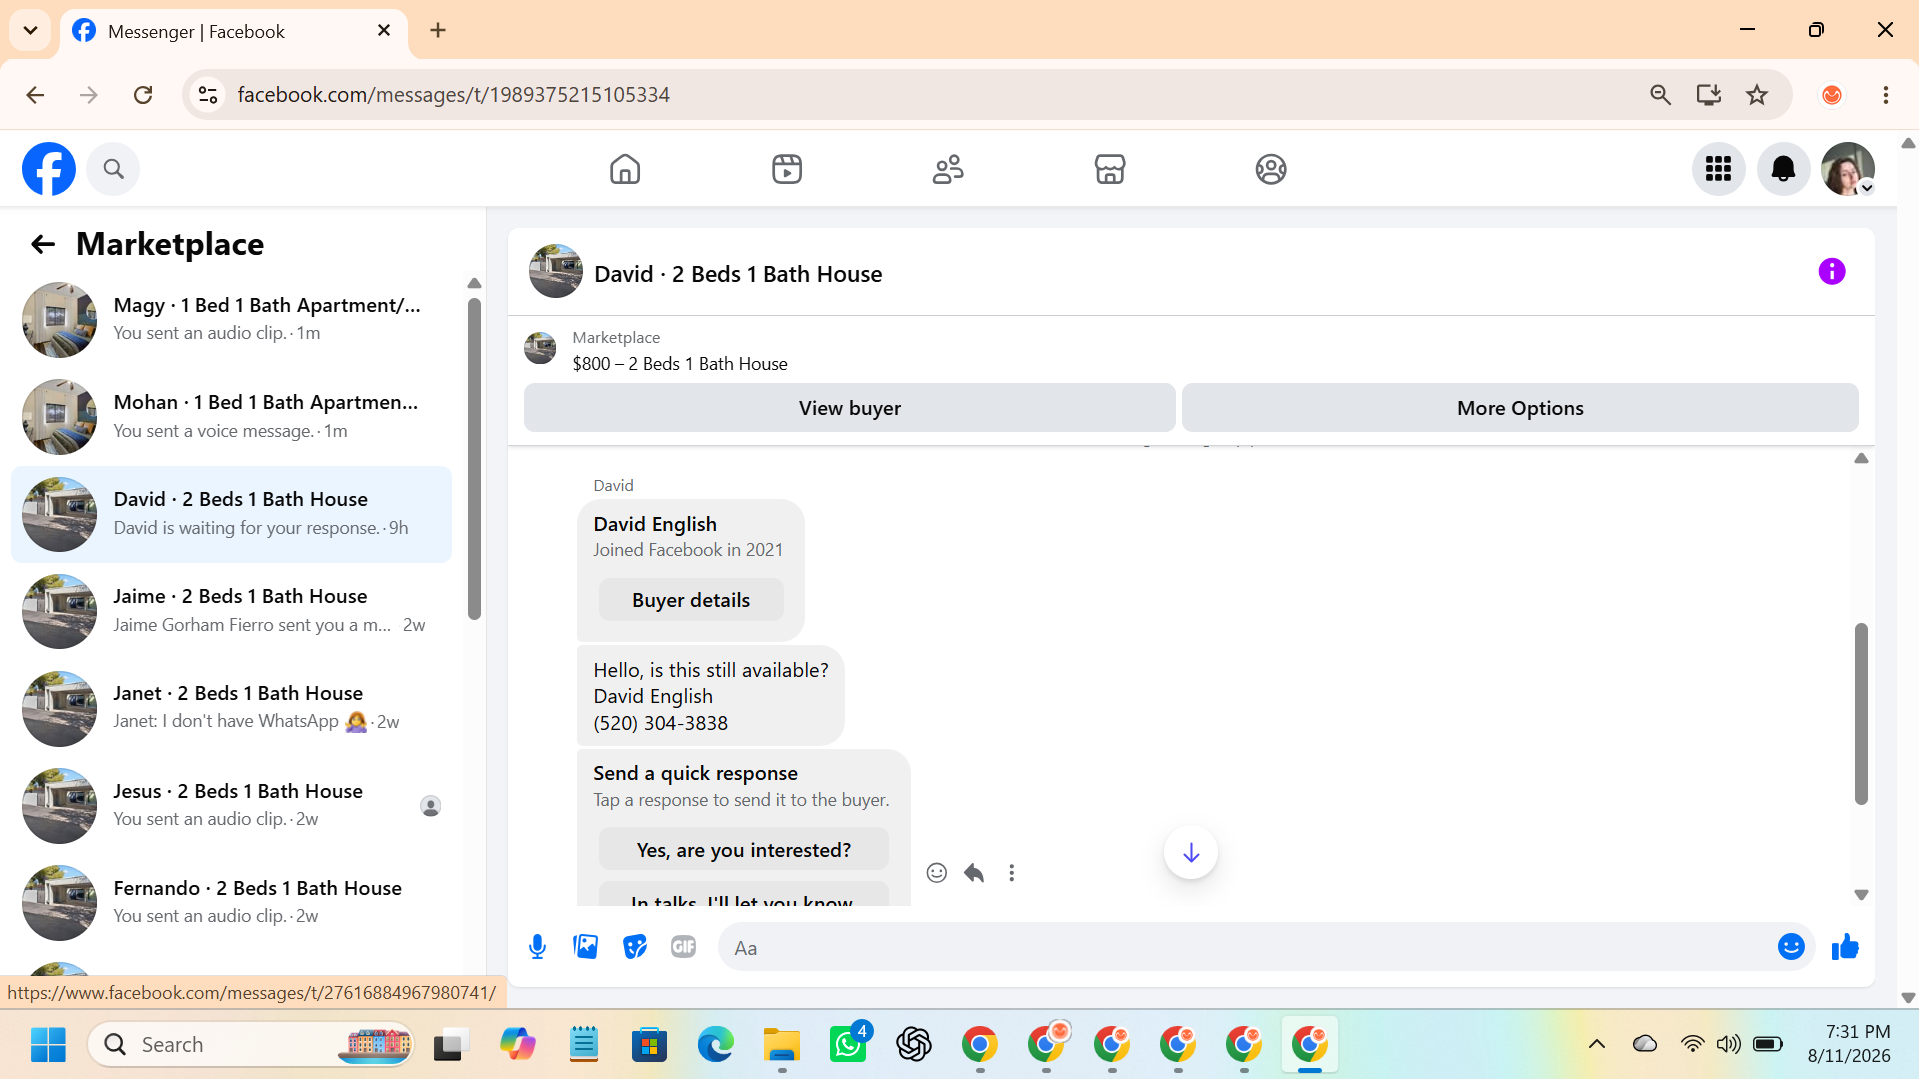Click the conversation list scrollbar
Viewport: 1919px width, 1079px height.
474,458
